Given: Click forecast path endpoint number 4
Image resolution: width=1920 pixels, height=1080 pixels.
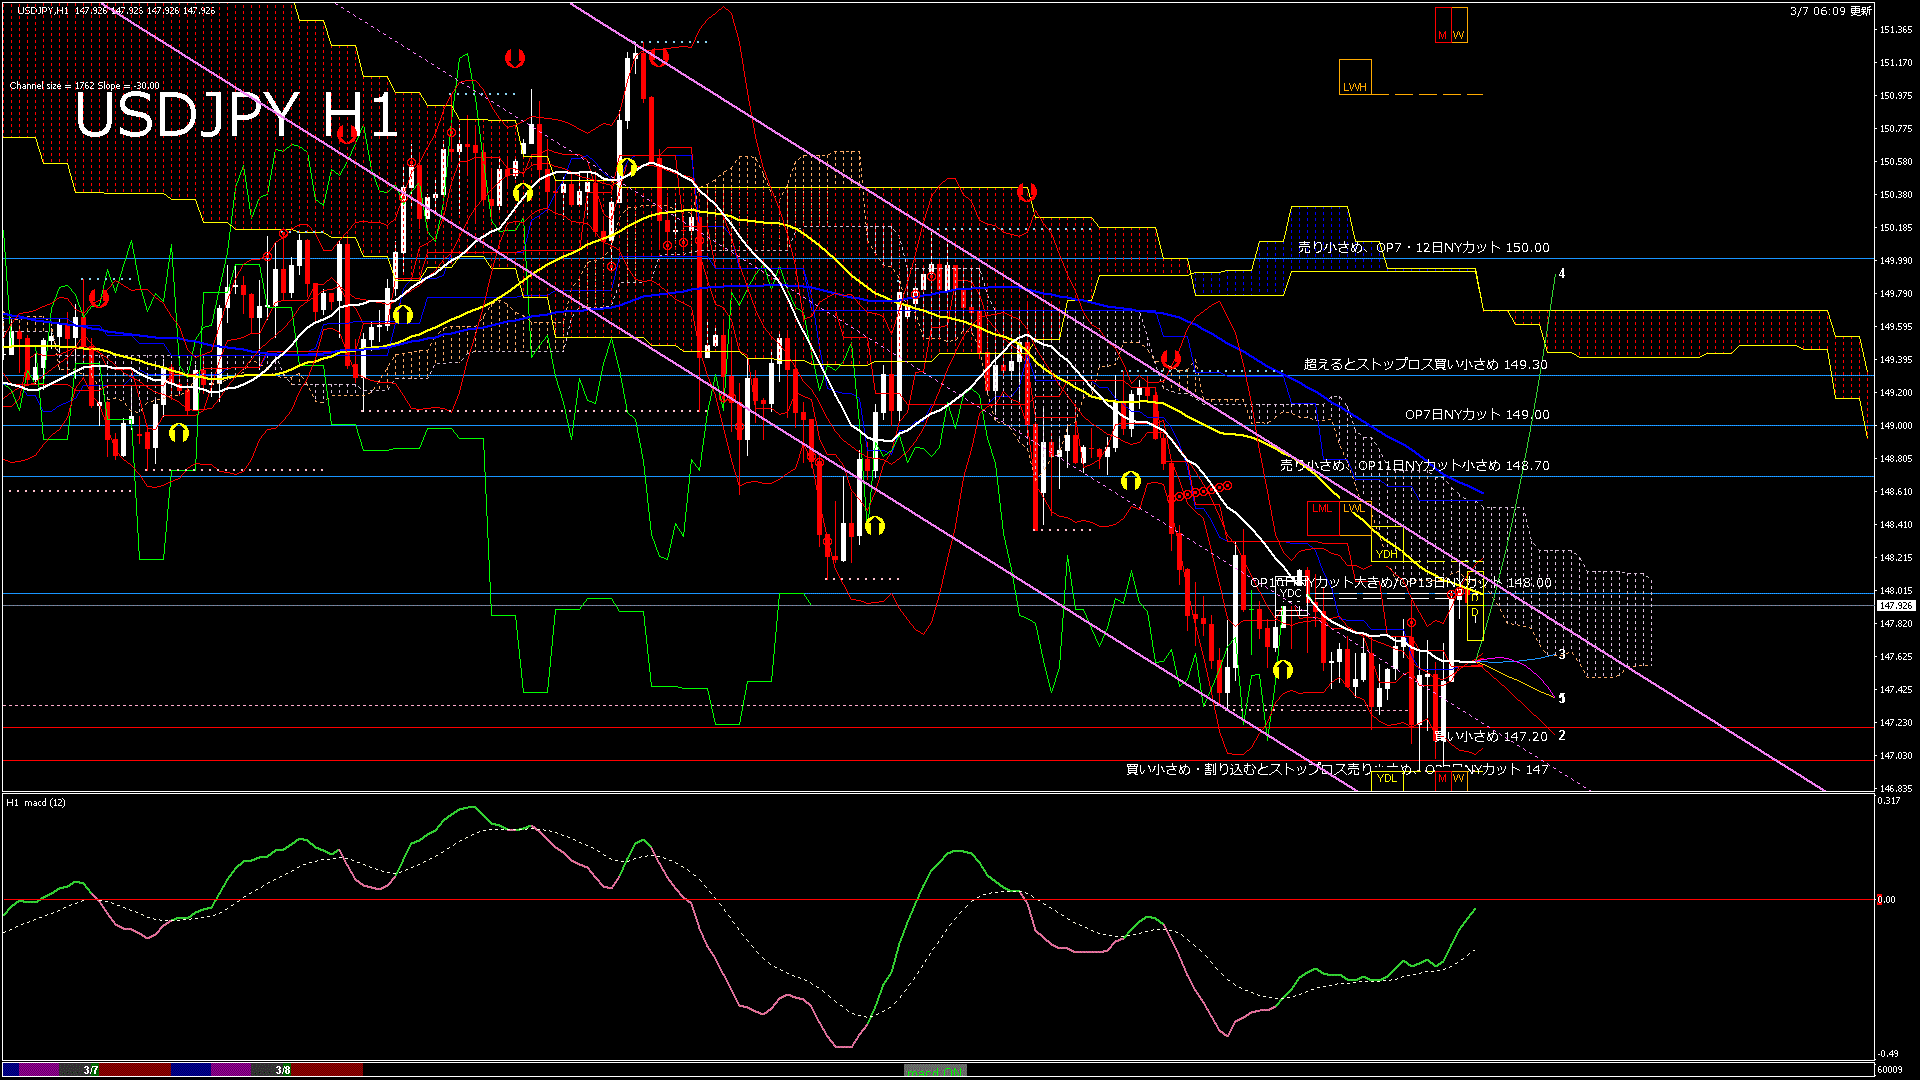Looking at the screenshot, I should (x=1562, y=273).
